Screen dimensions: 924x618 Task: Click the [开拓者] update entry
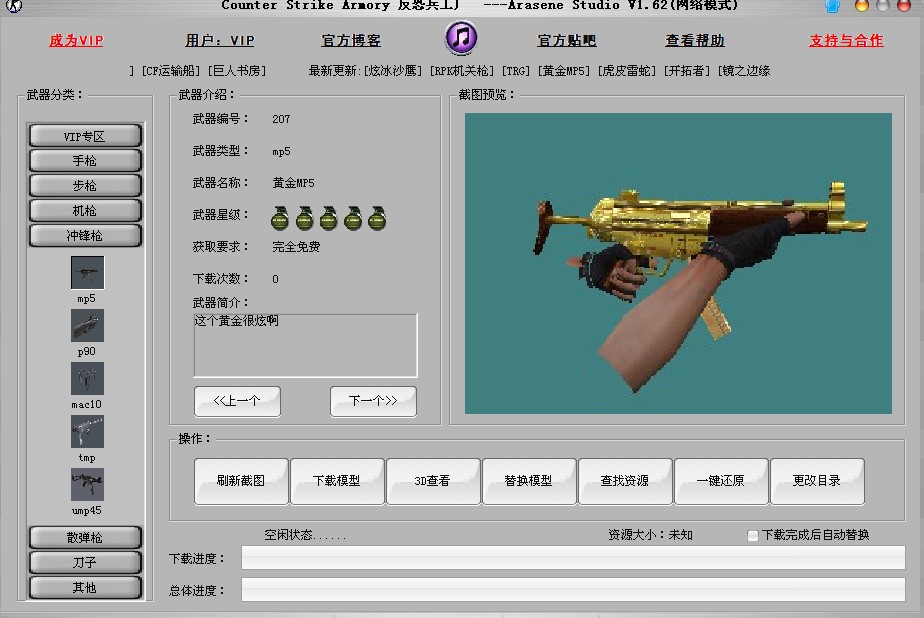tap(687, 71)
